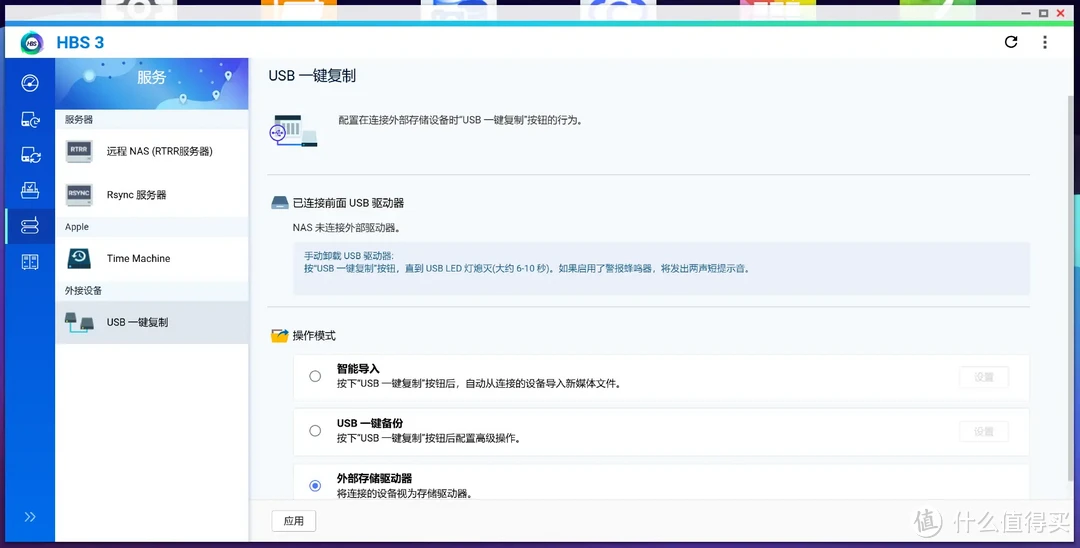This screenshot has width=1080, height=548.
Task: Click the 服务器 section label
Action: pos(79,120)
